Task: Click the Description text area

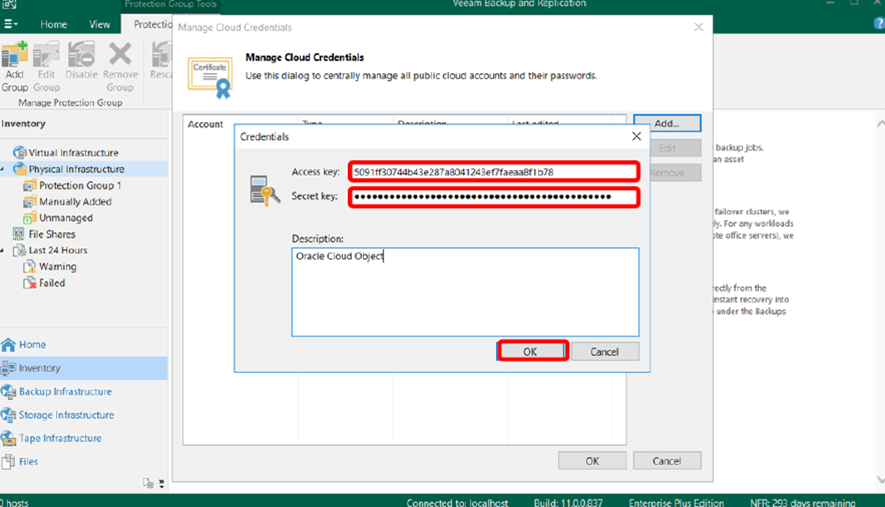Action: coord(465,292)
